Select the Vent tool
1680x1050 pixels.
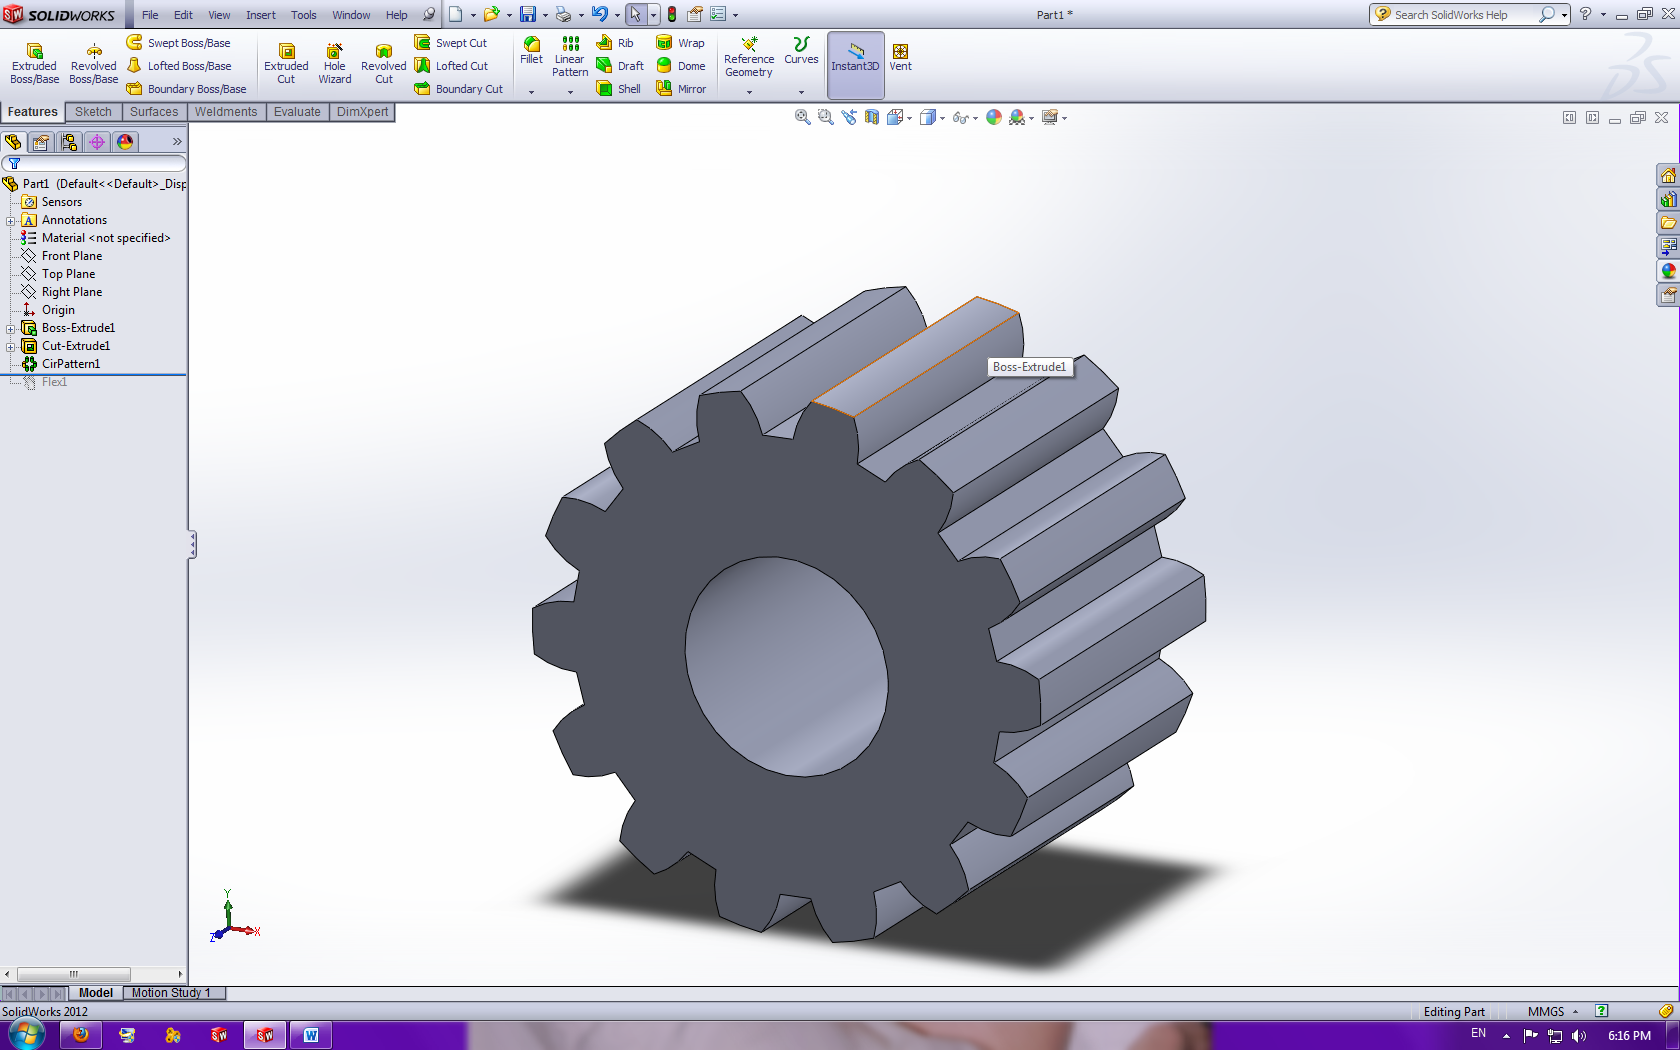[x=901, y=58]
